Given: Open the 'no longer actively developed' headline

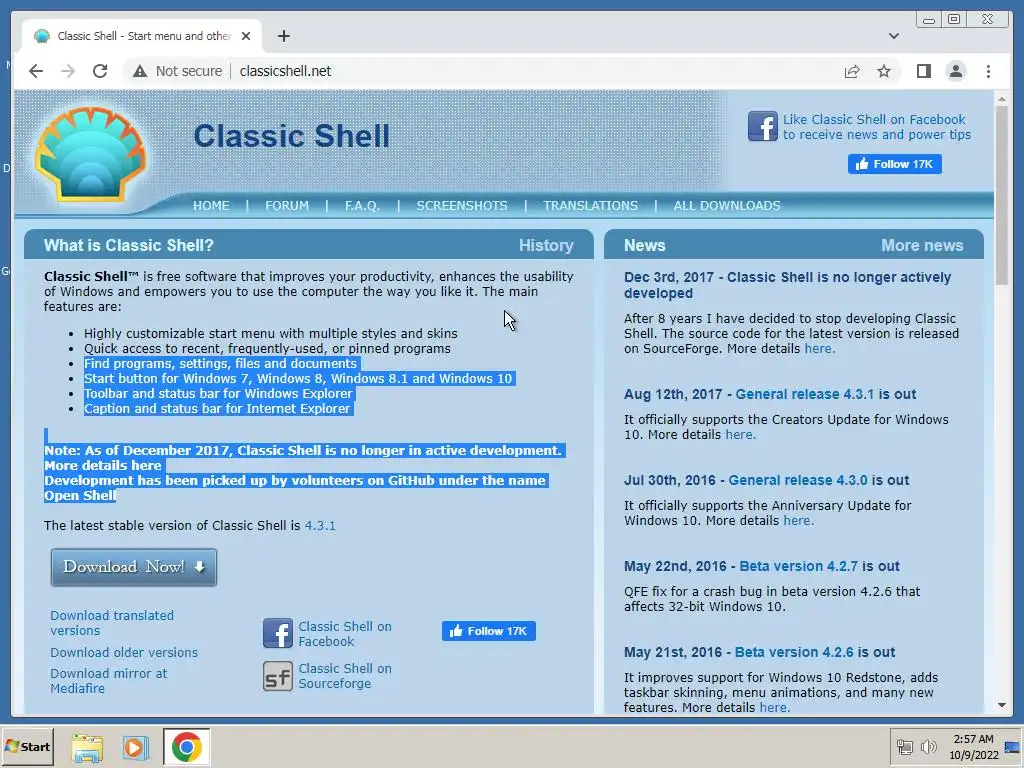Looking at the screenshot, I should 787,285.
